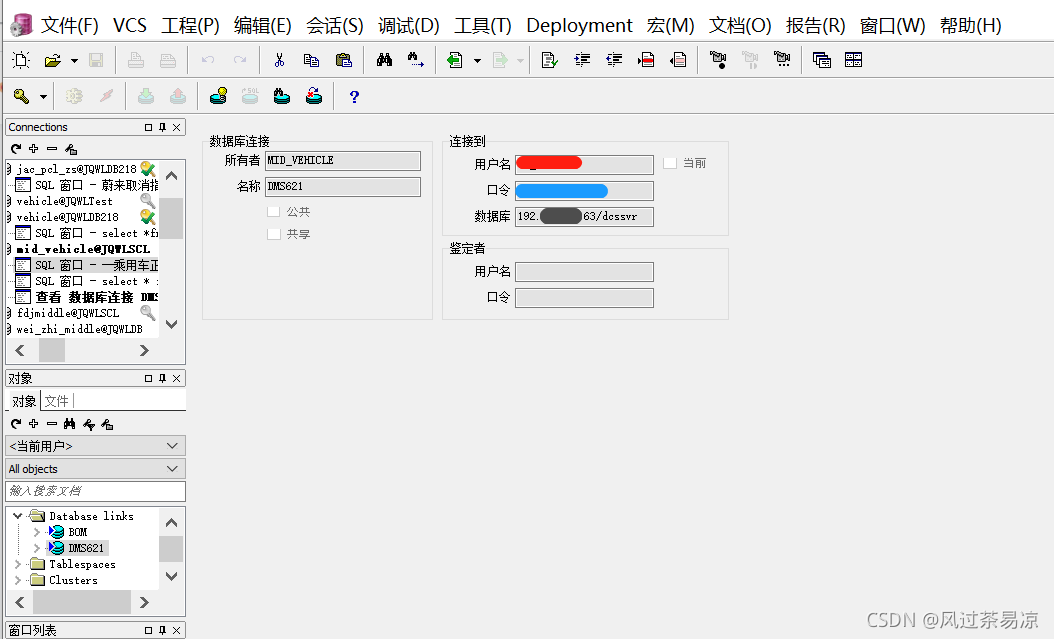Open the Deployment menu

coord(579,26)
